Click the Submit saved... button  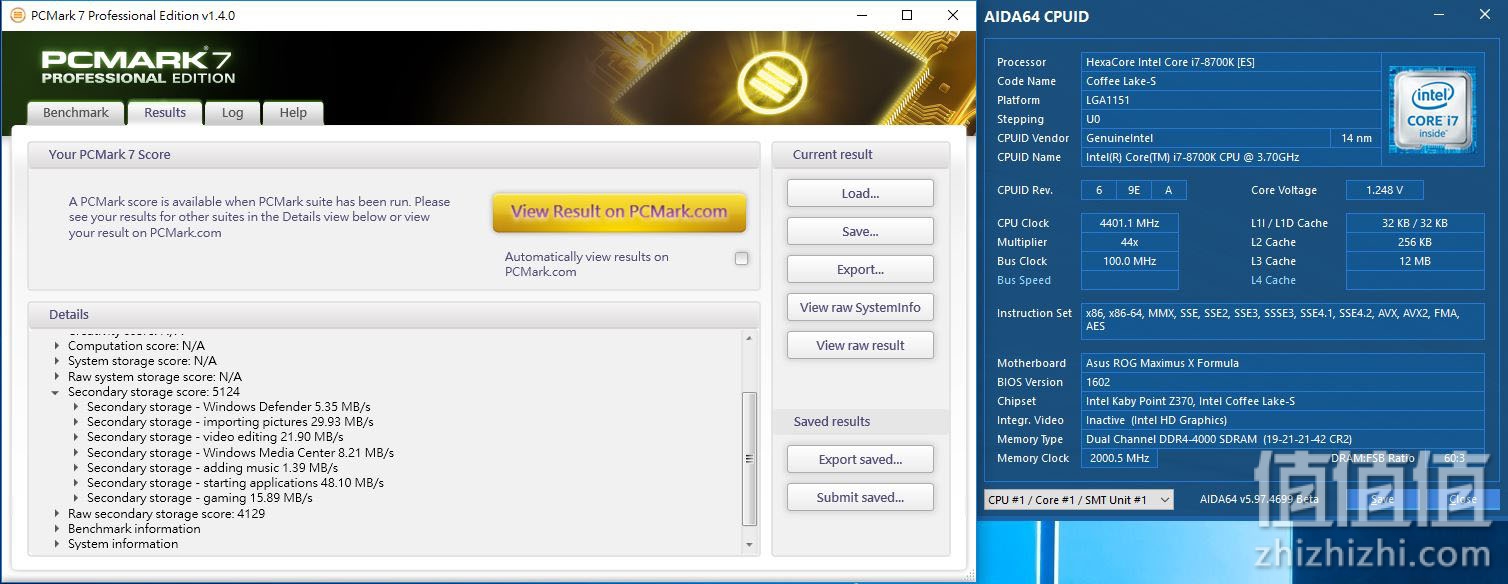click(860, 497)
